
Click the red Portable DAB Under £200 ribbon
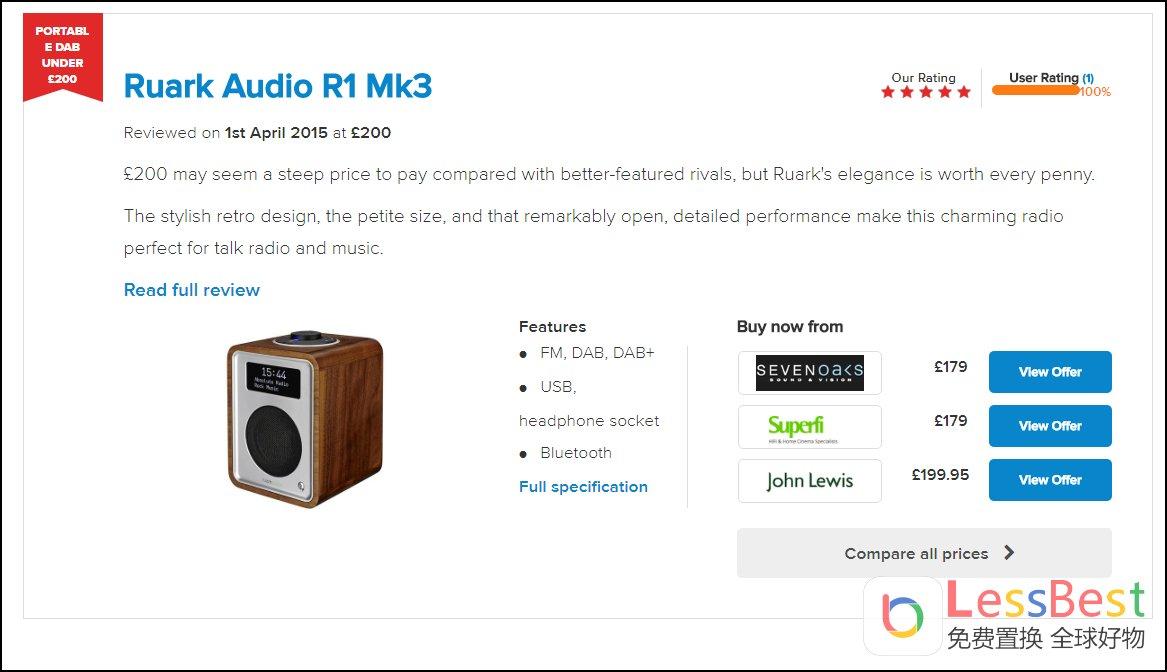click(x=62, y=58)
